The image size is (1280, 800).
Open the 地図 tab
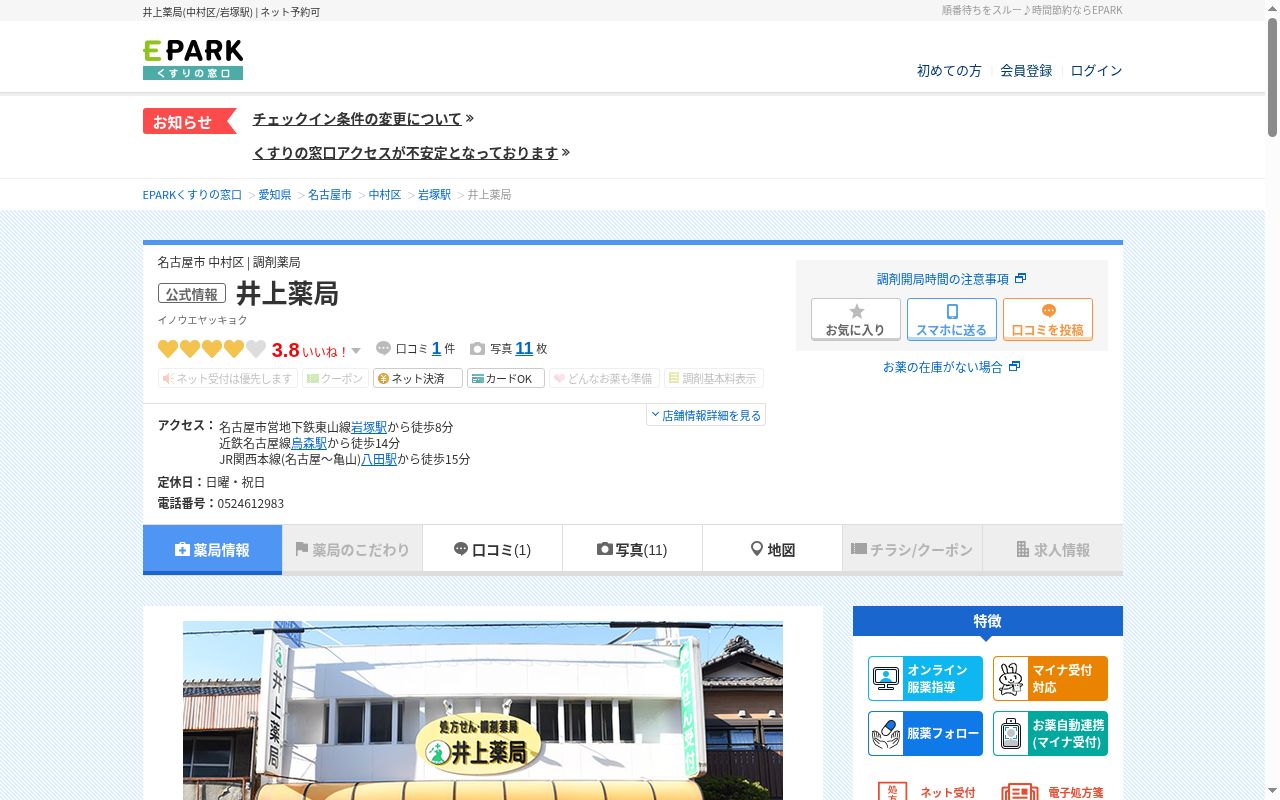[x=772, y=549]
